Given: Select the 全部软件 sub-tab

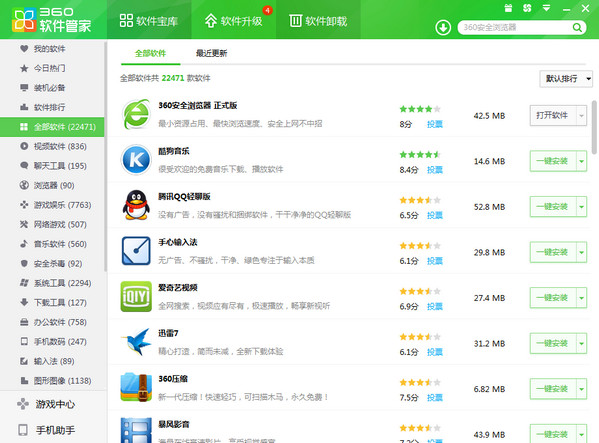Looking at the screenshot, I should [151, 53].
